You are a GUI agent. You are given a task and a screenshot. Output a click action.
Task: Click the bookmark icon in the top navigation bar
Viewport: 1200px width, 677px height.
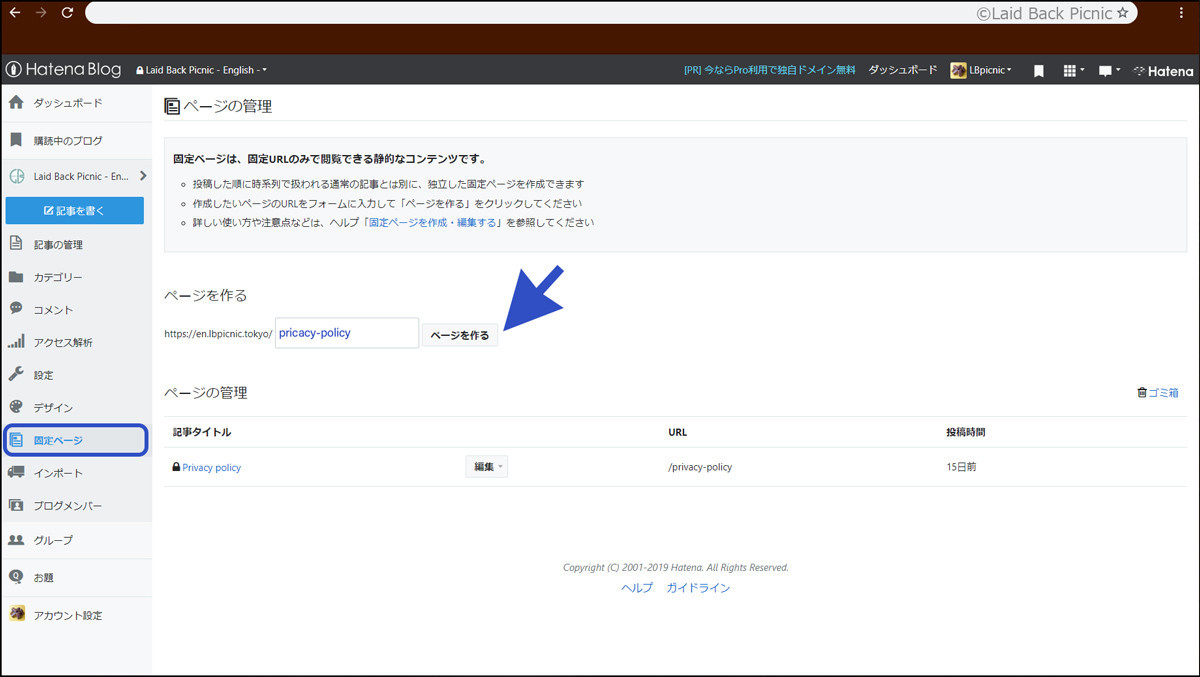click(1038, 70)
